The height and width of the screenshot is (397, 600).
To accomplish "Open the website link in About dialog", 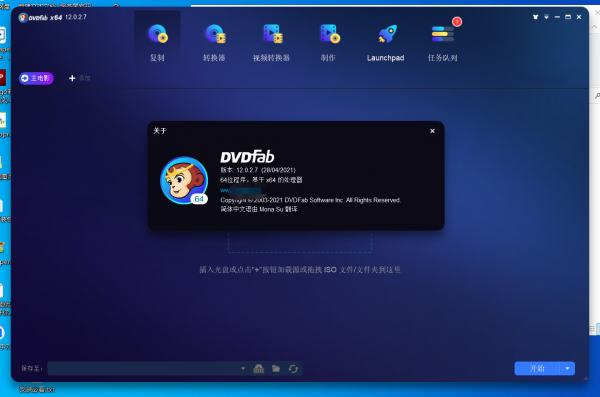I will (x=241, y=190).
